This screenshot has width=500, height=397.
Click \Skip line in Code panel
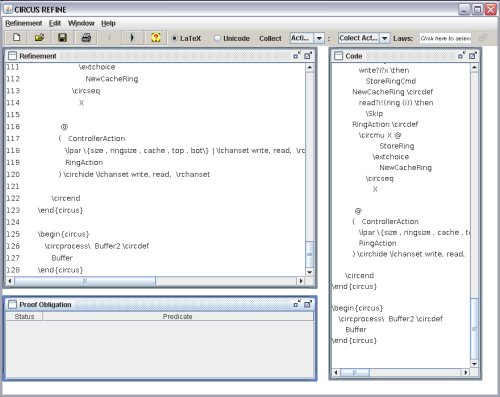374,113
